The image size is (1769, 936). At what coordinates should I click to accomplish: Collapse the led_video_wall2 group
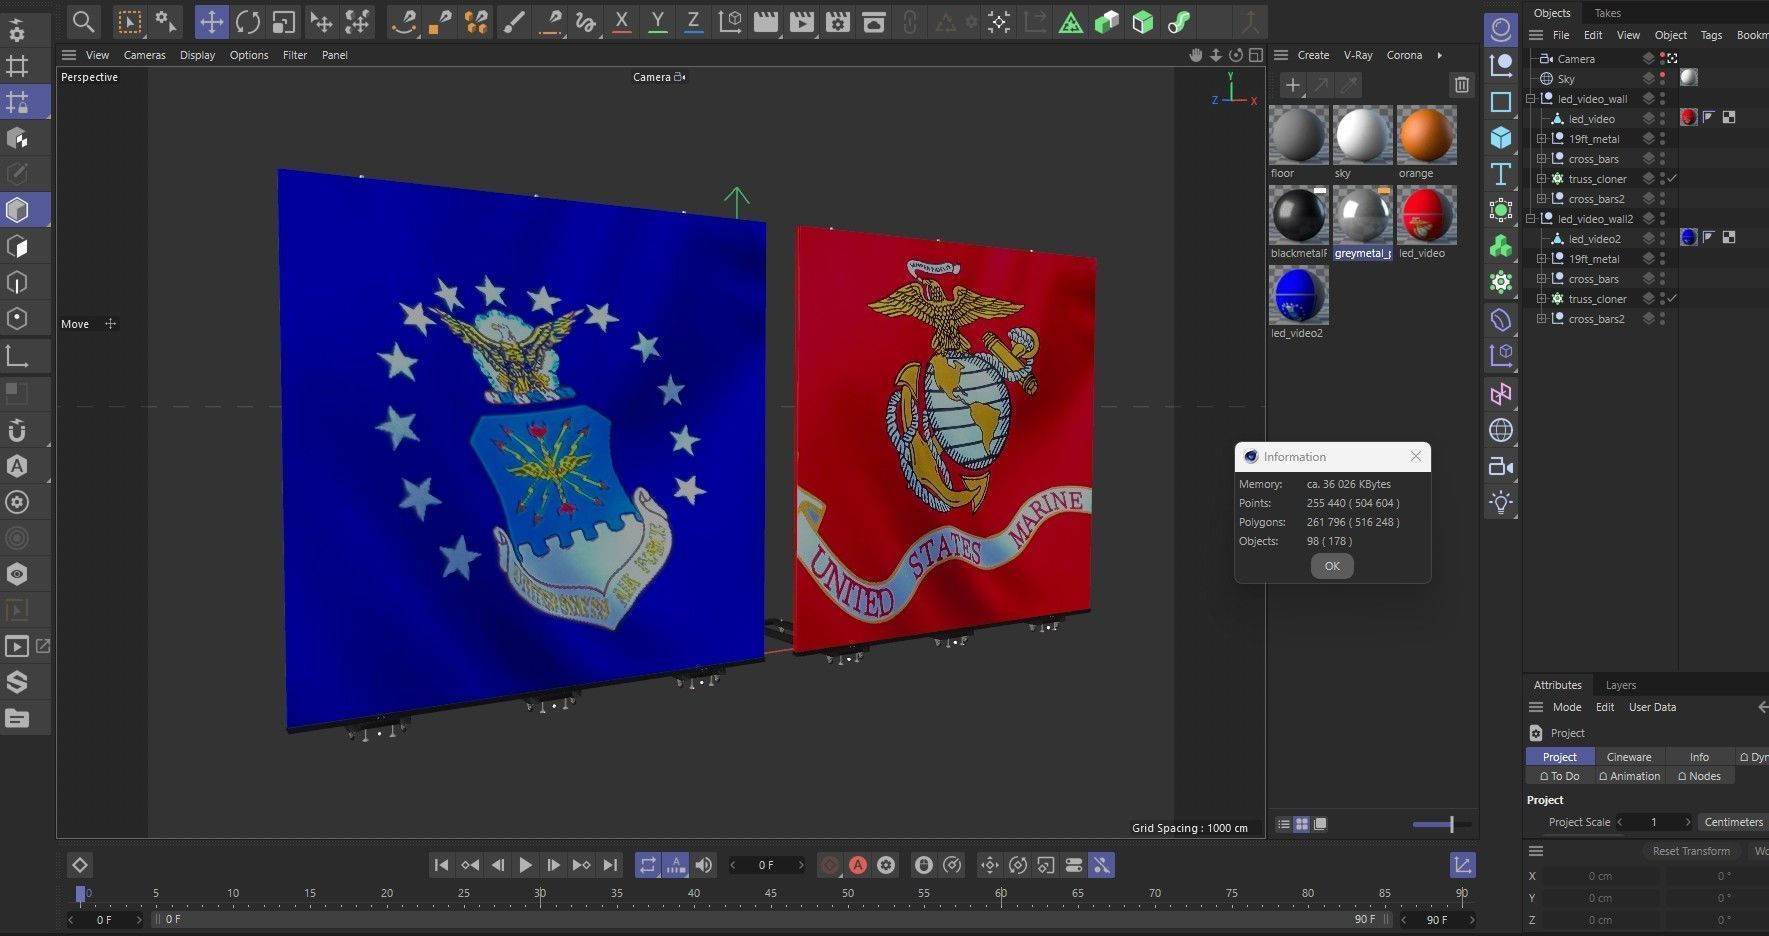click(1530, 219)
